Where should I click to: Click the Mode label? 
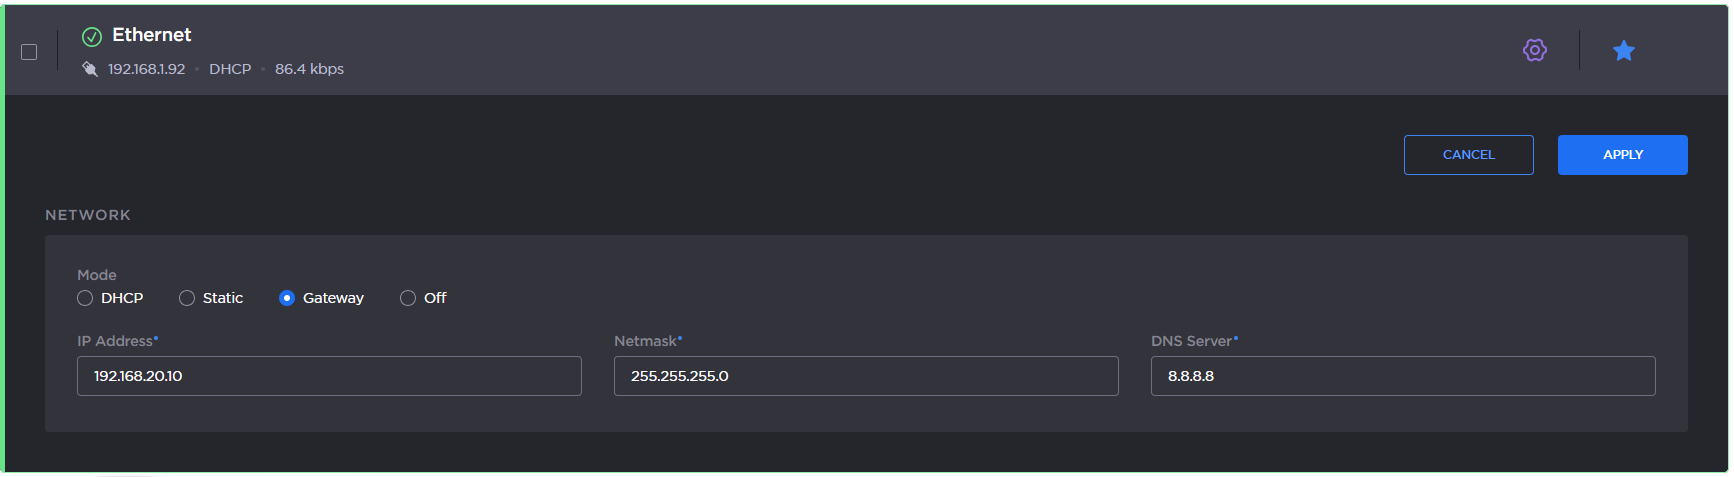[x=97, y=275]
